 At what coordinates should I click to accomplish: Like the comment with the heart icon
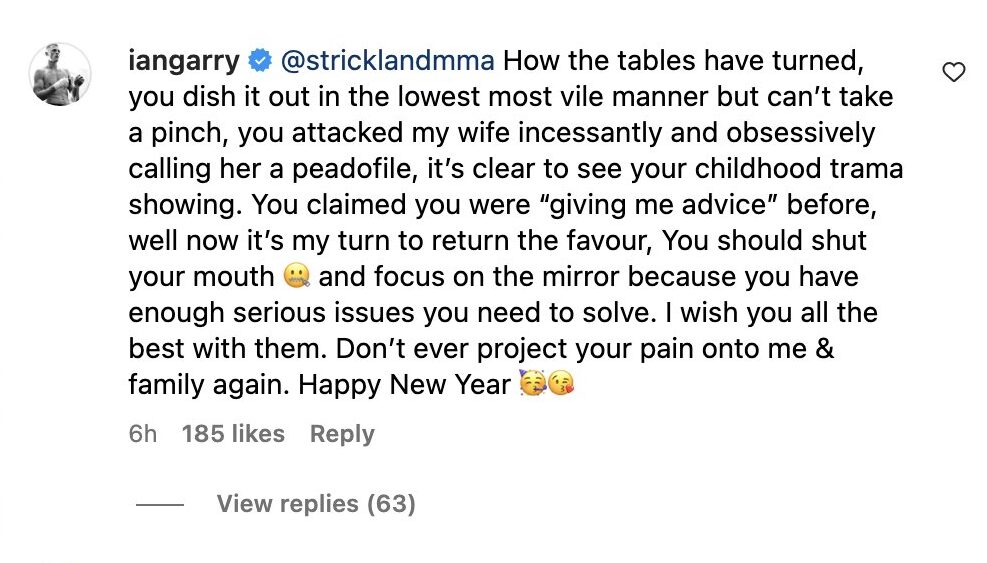[x=954, y=72]
